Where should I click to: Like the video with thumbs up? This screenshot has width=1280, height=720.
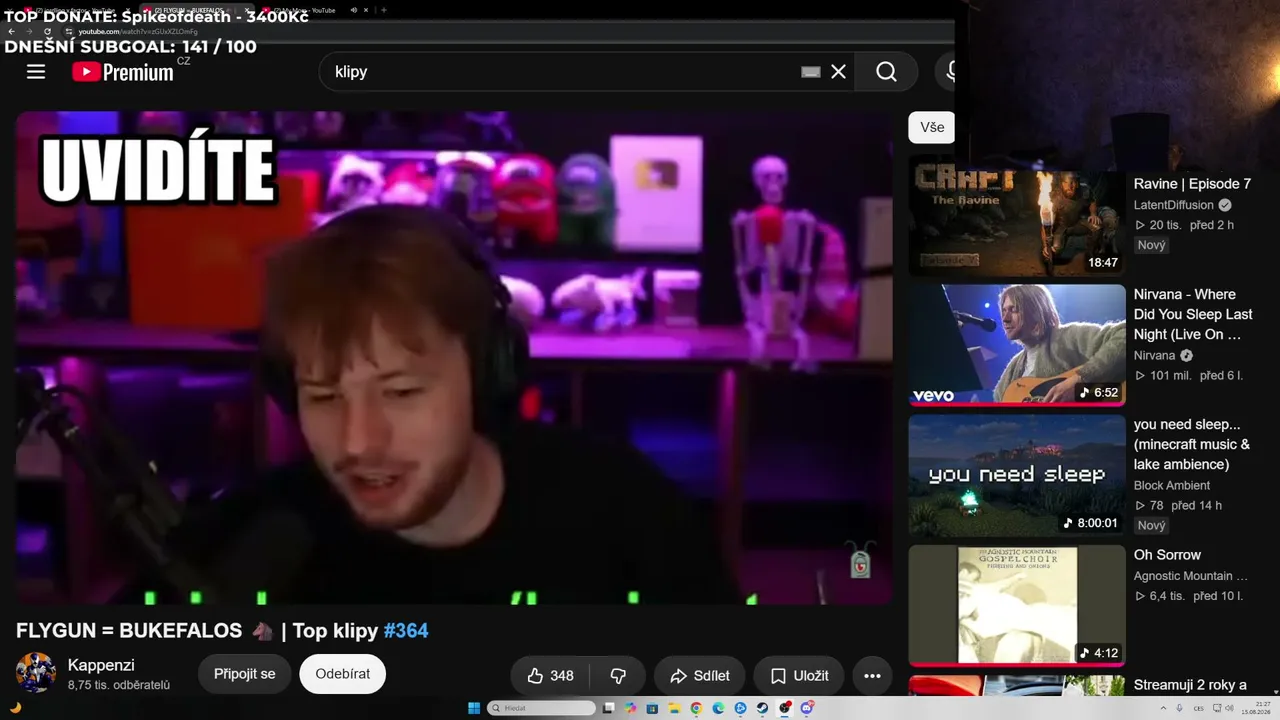pos(550,676)
